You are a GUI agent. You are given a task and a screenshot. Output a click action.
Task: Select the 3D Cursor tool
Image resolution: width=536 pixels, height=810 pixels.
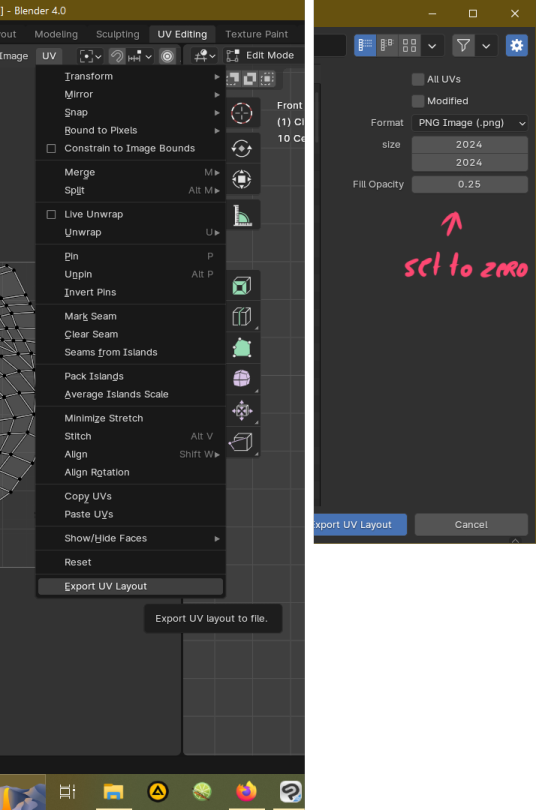pos(242,113)
